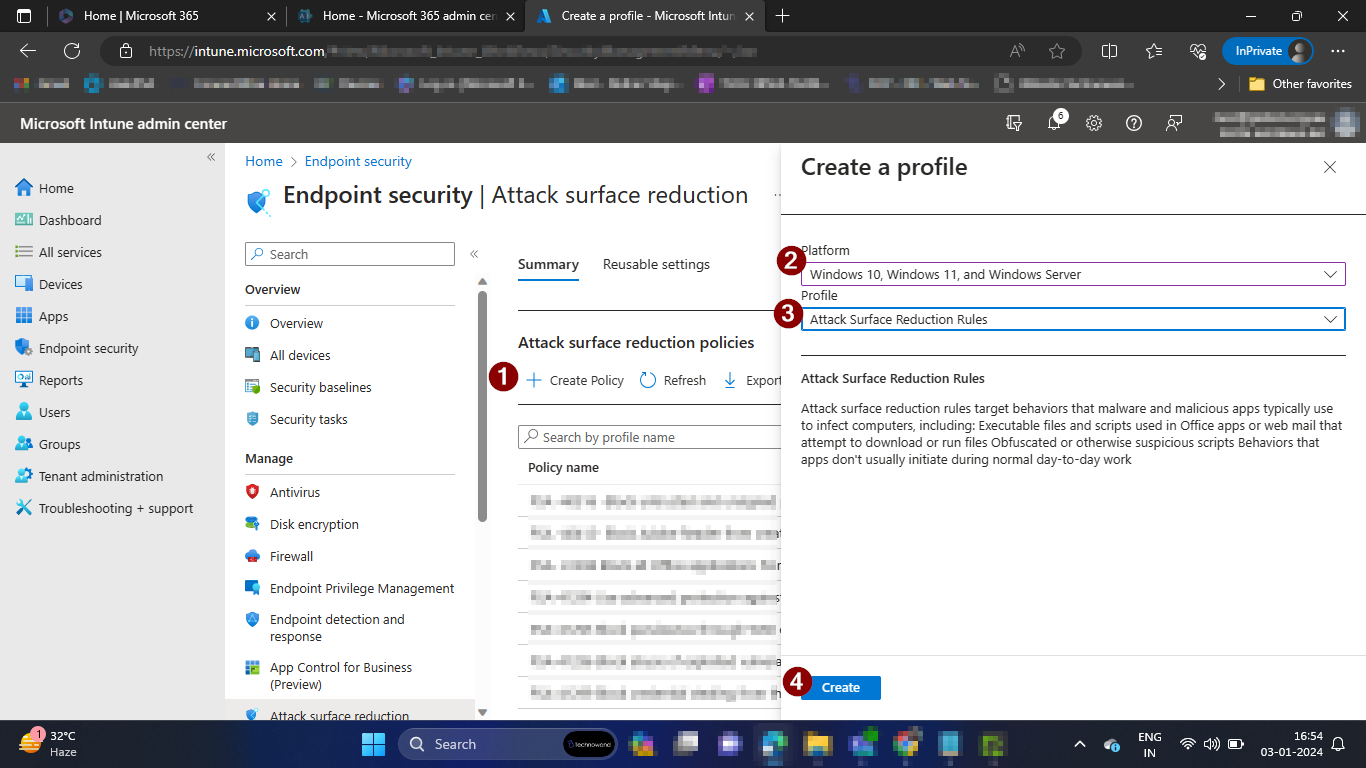This screenshot has width=1366, height=768.
Task: Open browser settings and more menu
Action: click(1338, 51)
